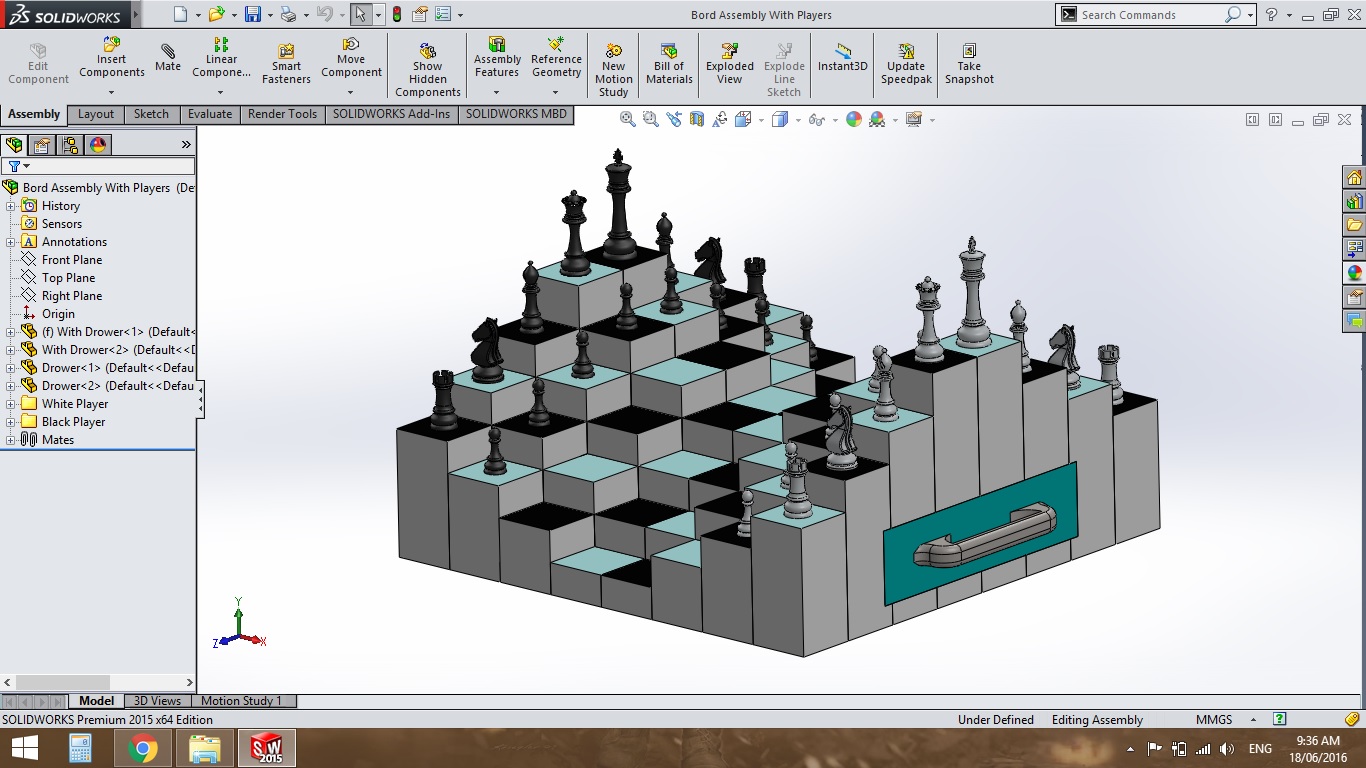Toggle Show Hidden Components
The image size is (1366, 768).
[x=427, y=70]
